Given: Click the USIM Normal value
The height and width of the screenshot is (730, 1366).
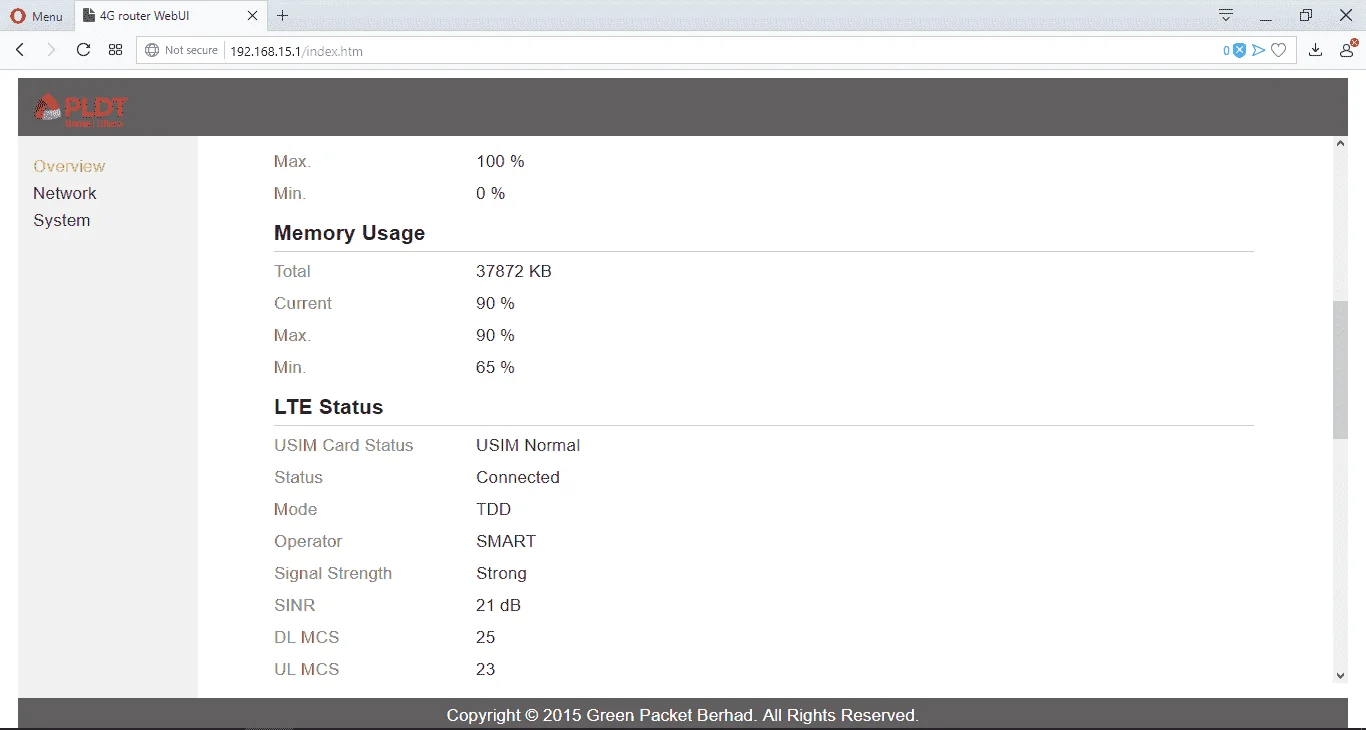Looking at the screenshot, I should [528, 445].
